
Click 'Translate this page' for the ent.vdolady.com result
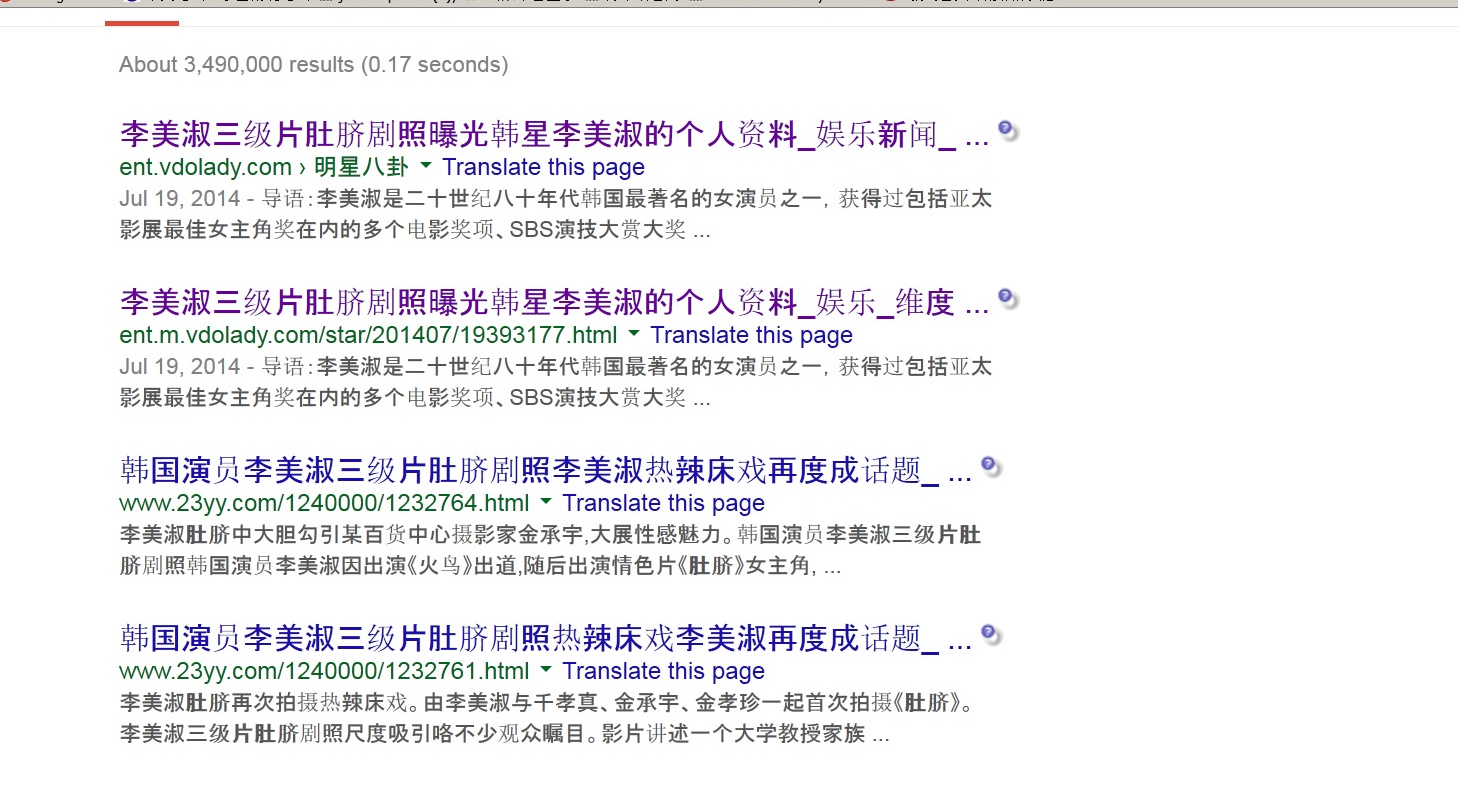click(x=543, y=167)
